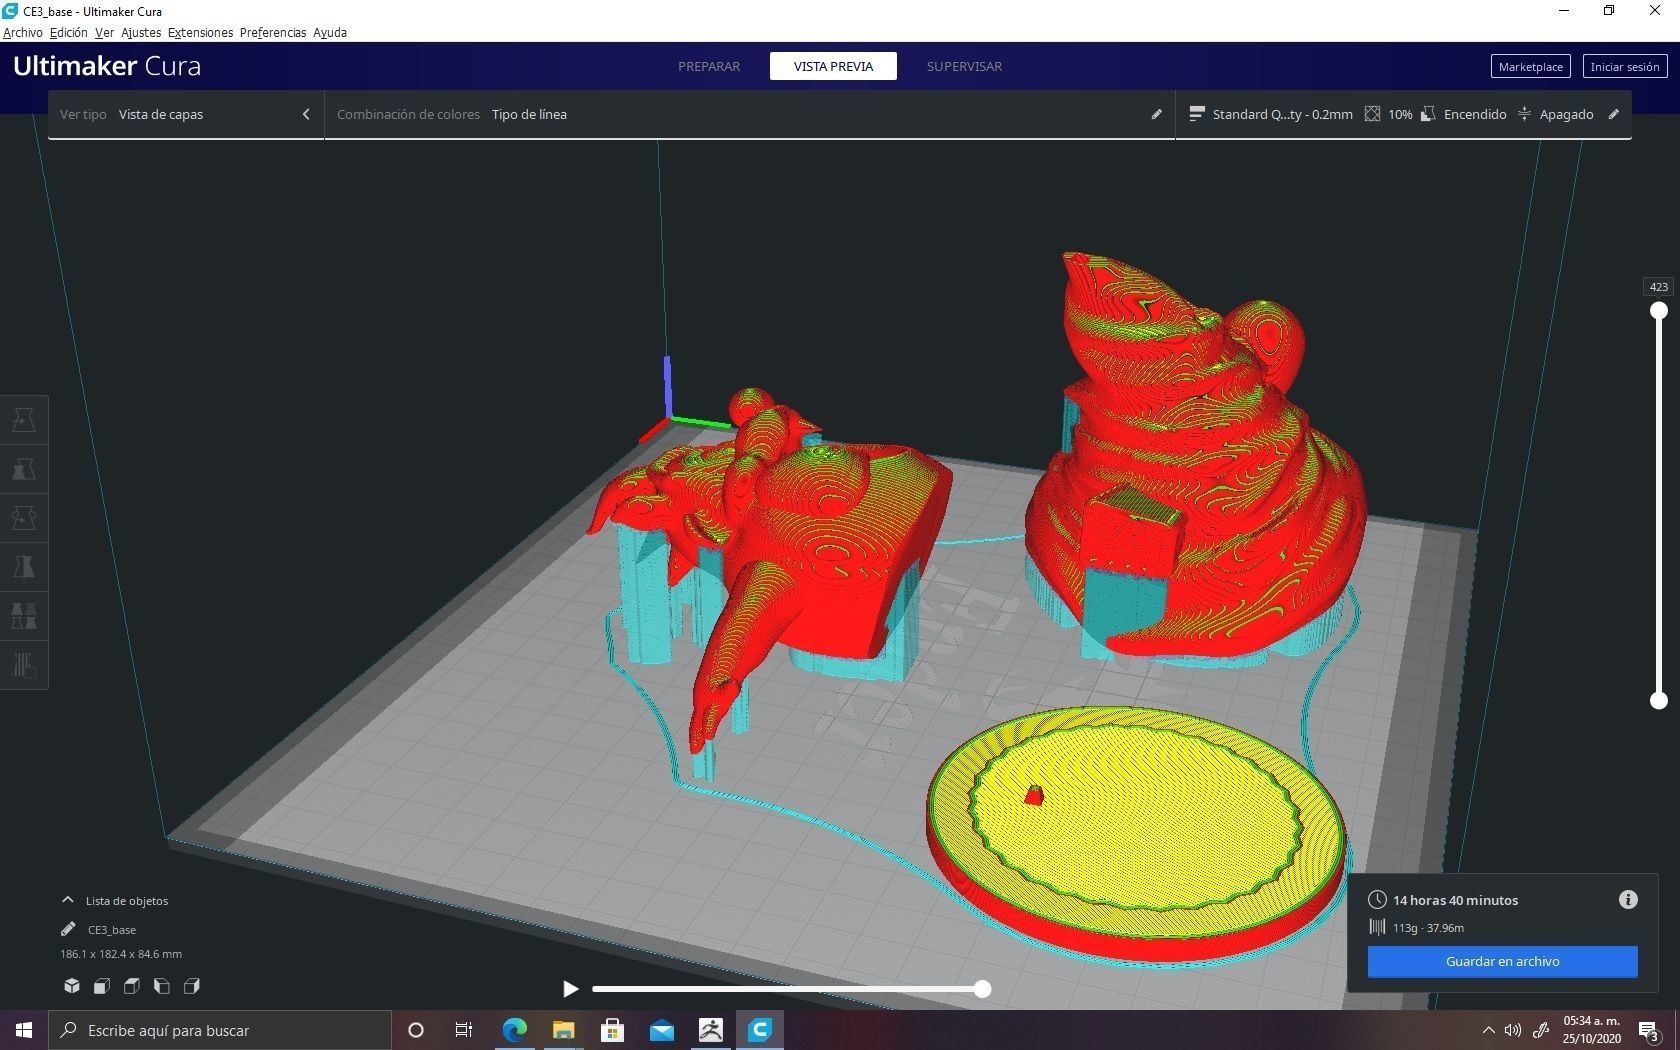This screenshot has height=1050, width=1680.
Task: Open the Preferencias menu
Action: (x=273, y=32)
